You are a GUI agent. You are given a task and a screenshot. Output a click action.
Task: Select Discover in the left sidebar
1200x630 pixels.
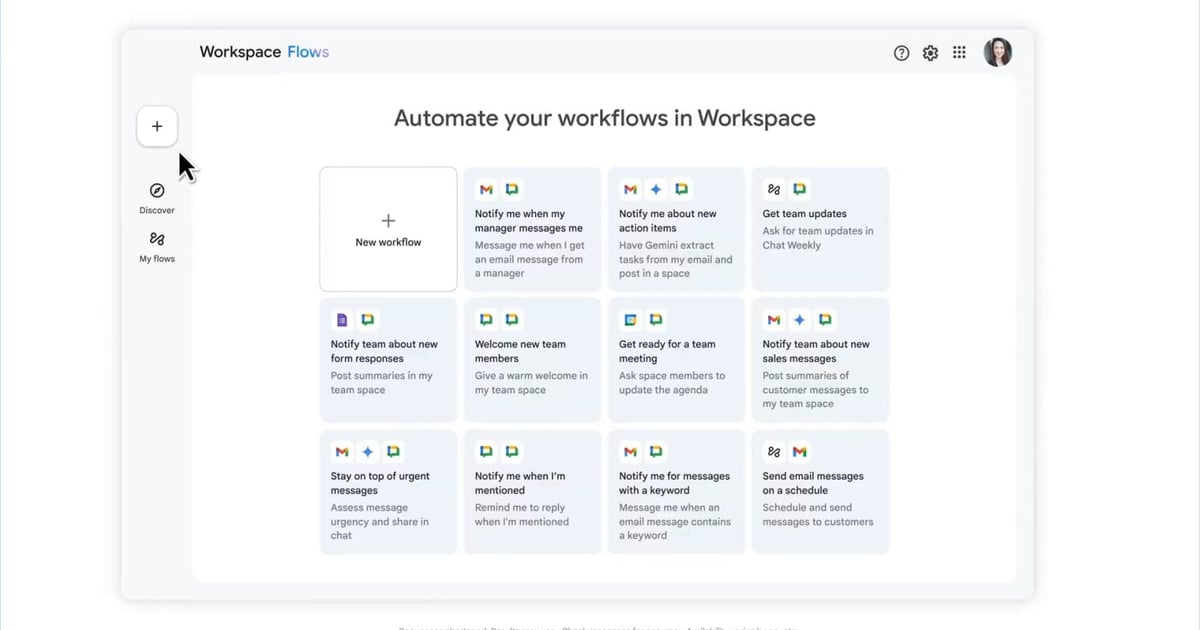click(x=157, y=197)
